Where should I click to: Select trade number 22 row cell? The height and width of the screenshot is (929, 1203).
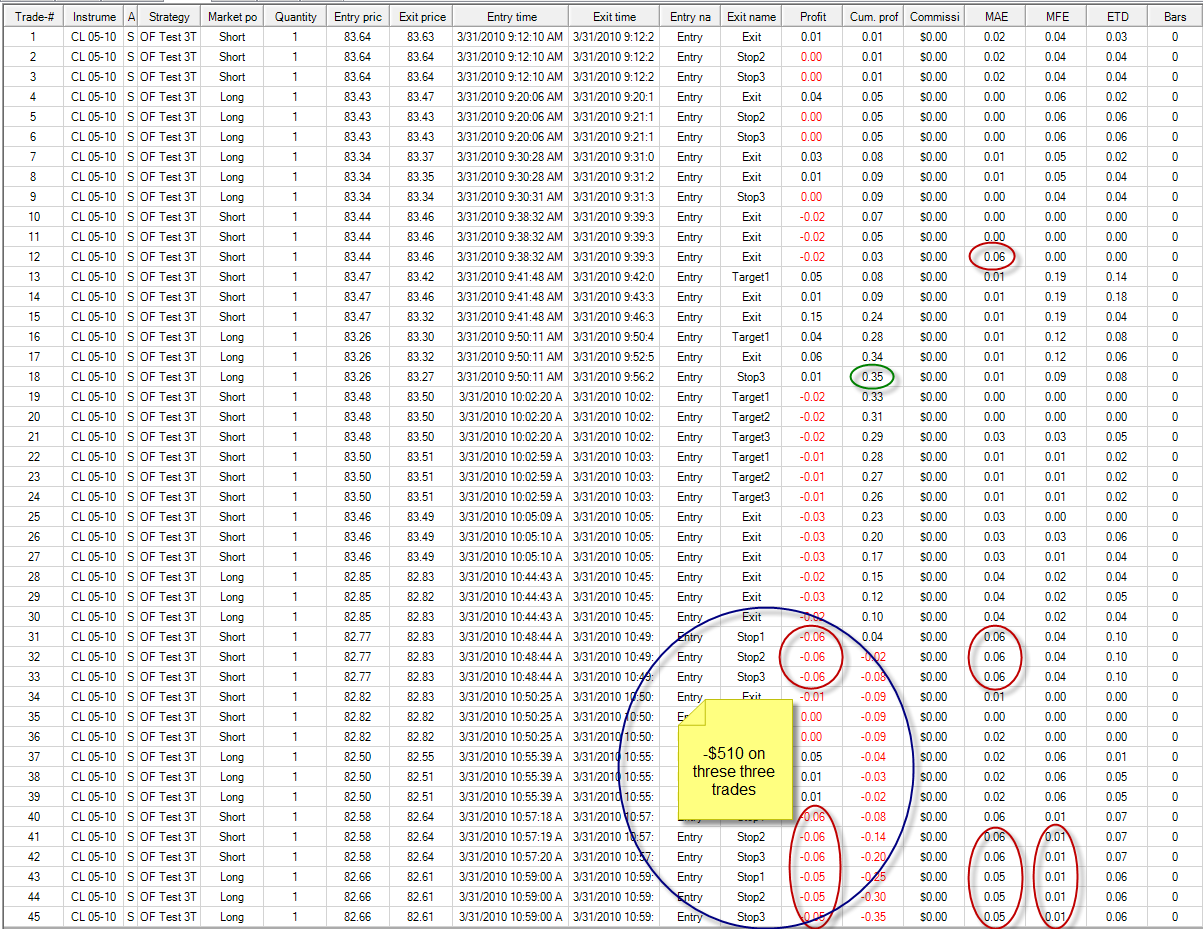(34, 457)
